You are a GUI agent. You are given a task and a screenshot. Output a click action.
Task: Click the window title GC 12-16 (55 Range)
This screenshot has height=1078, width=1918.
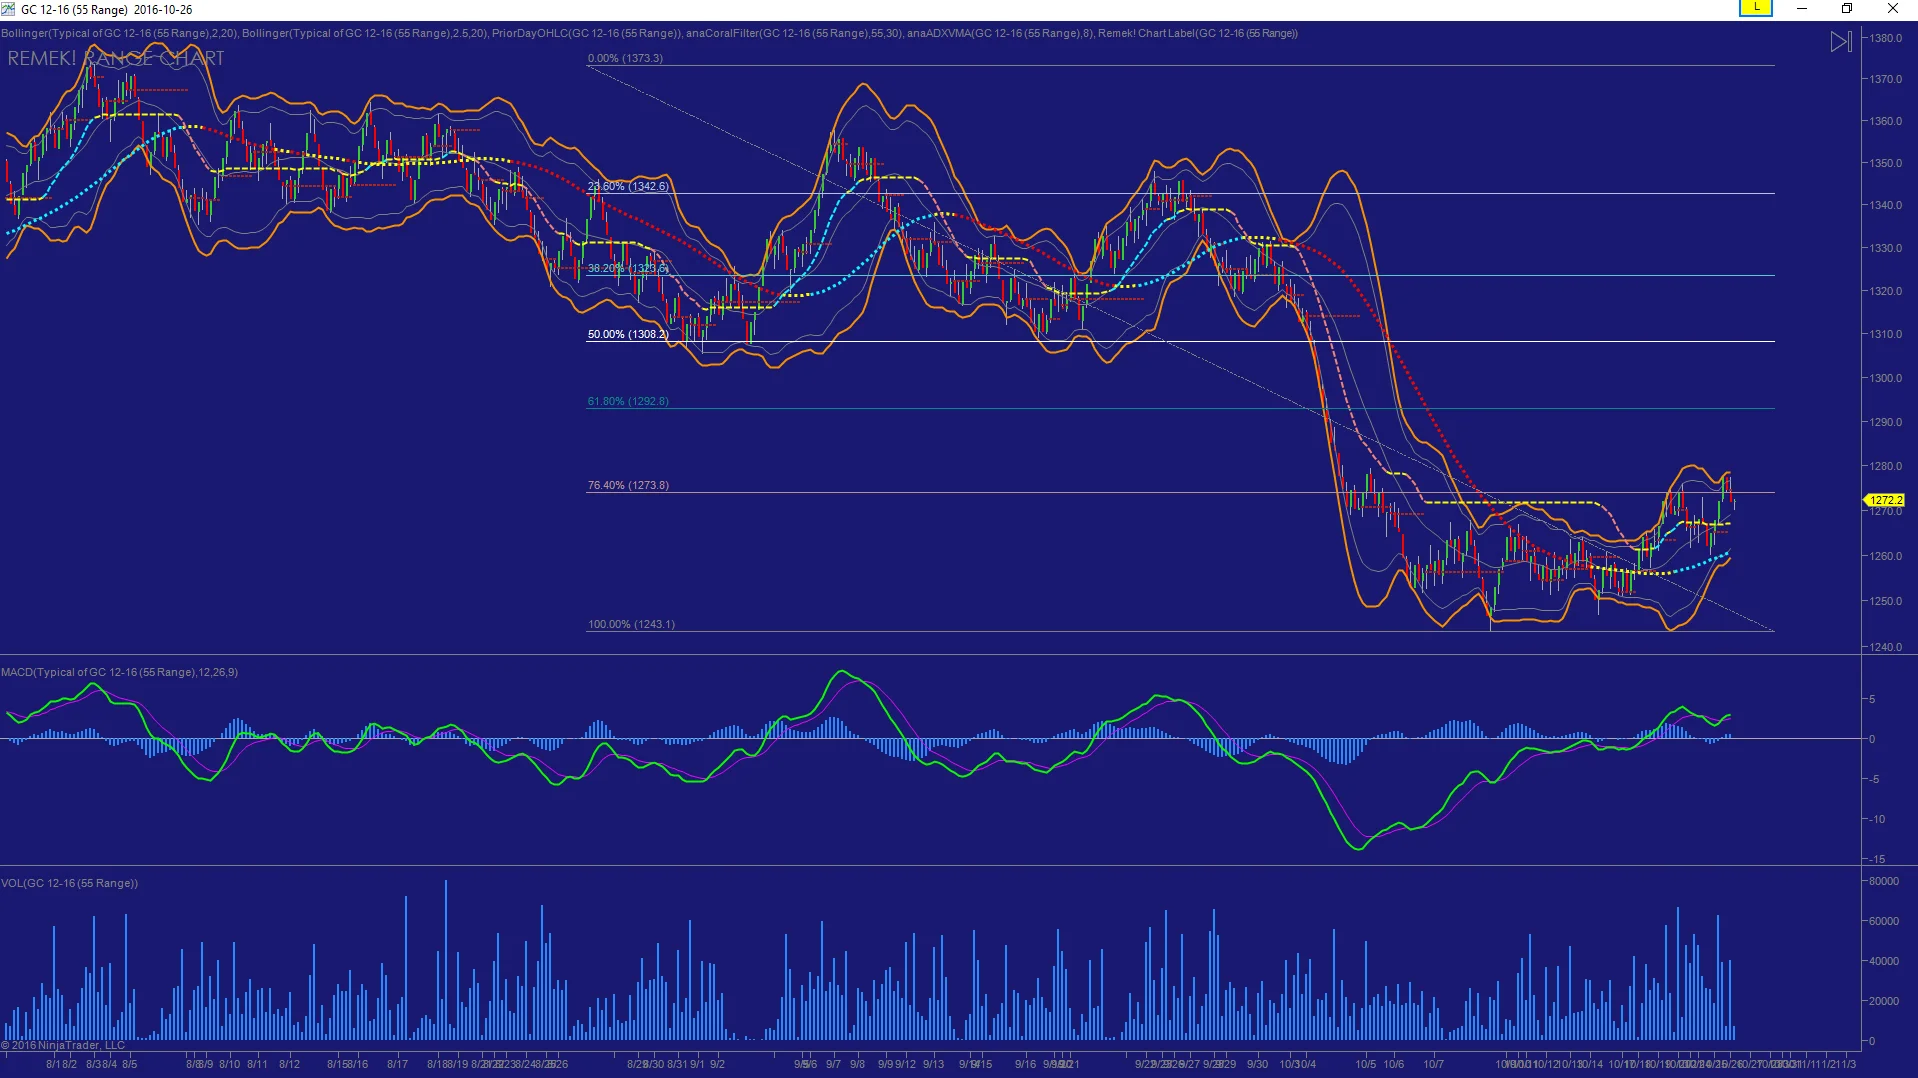click(74, 9)
